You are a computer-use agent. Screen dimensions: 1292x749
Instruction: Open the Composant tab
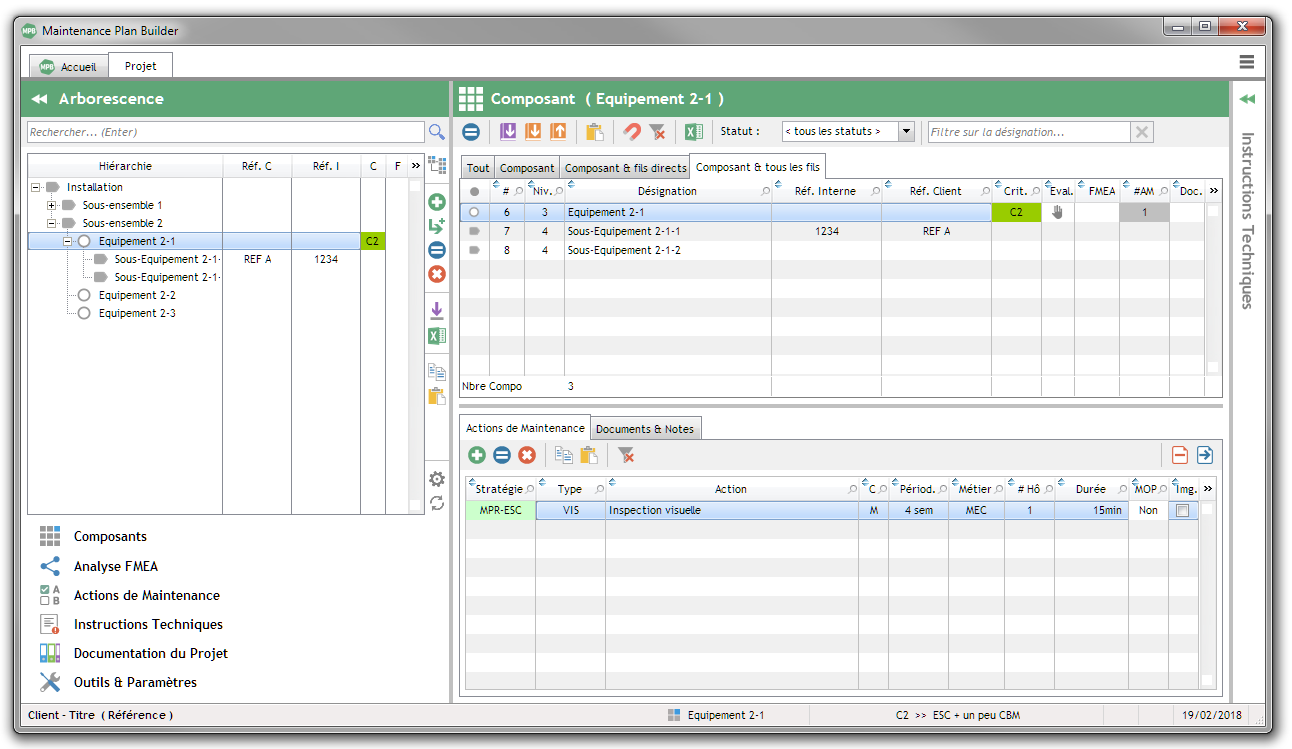click(x=527, y=168)
